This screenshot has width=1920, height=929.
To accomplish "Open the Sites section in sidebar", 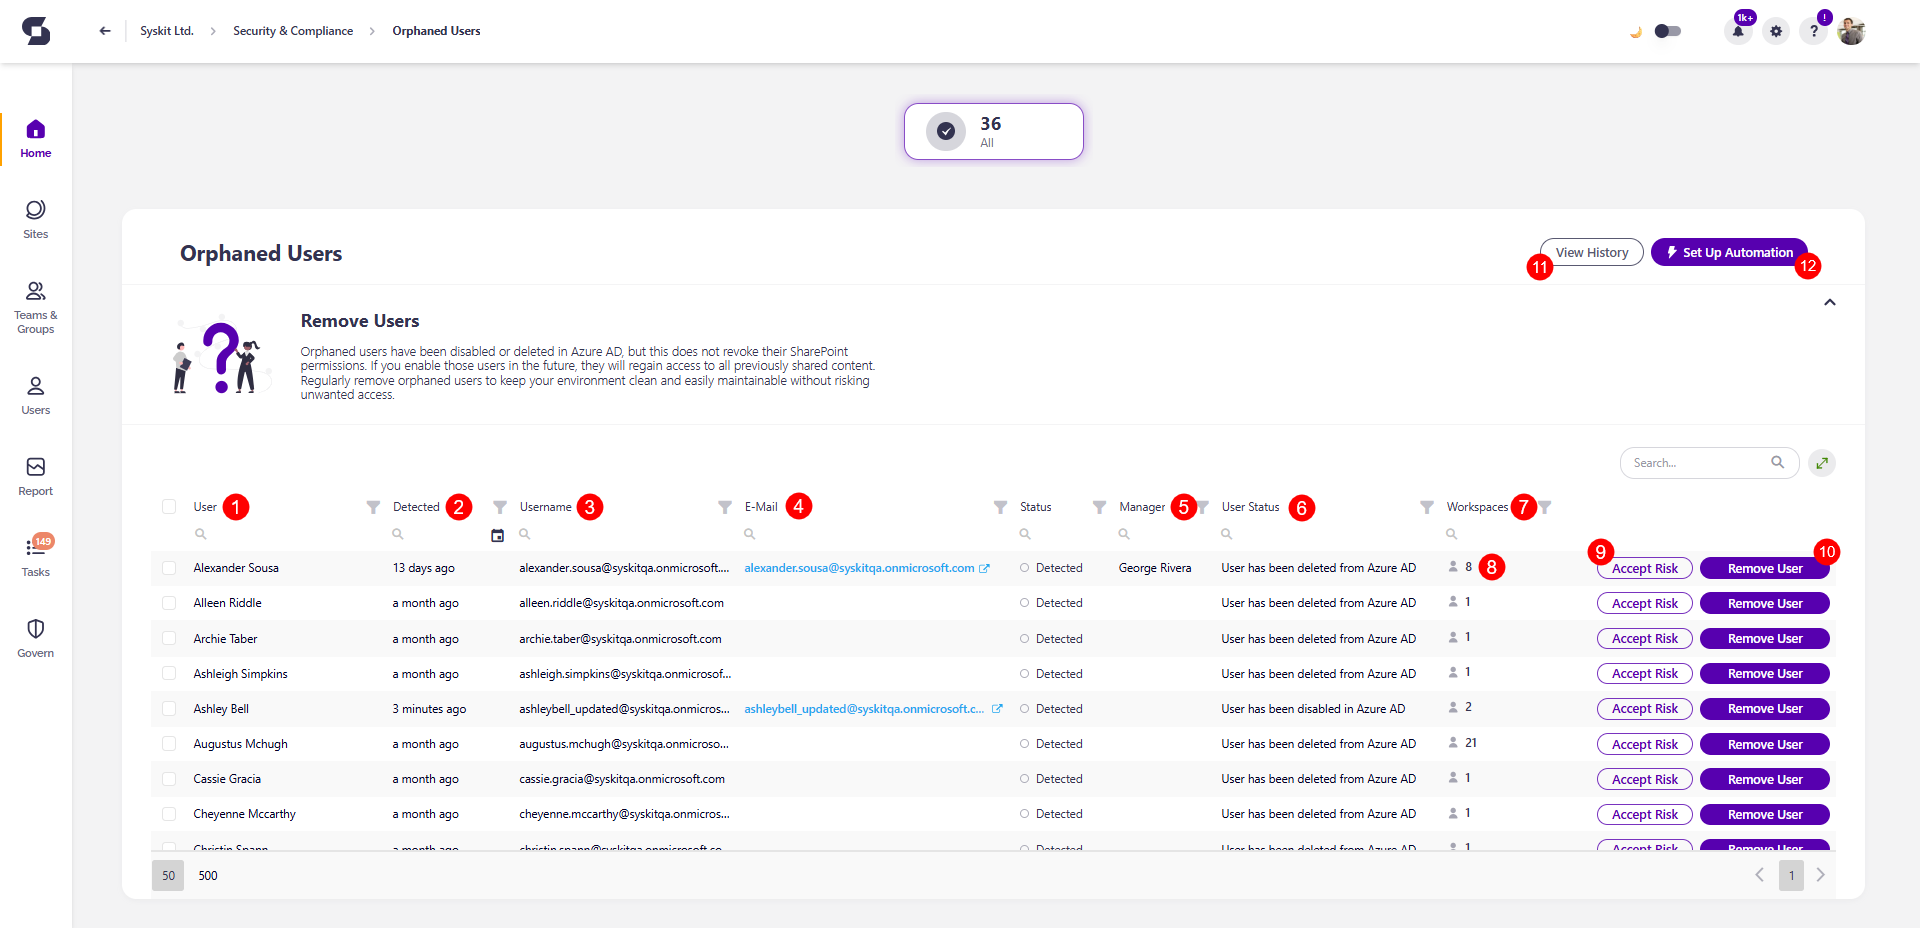I will [35, 218].
